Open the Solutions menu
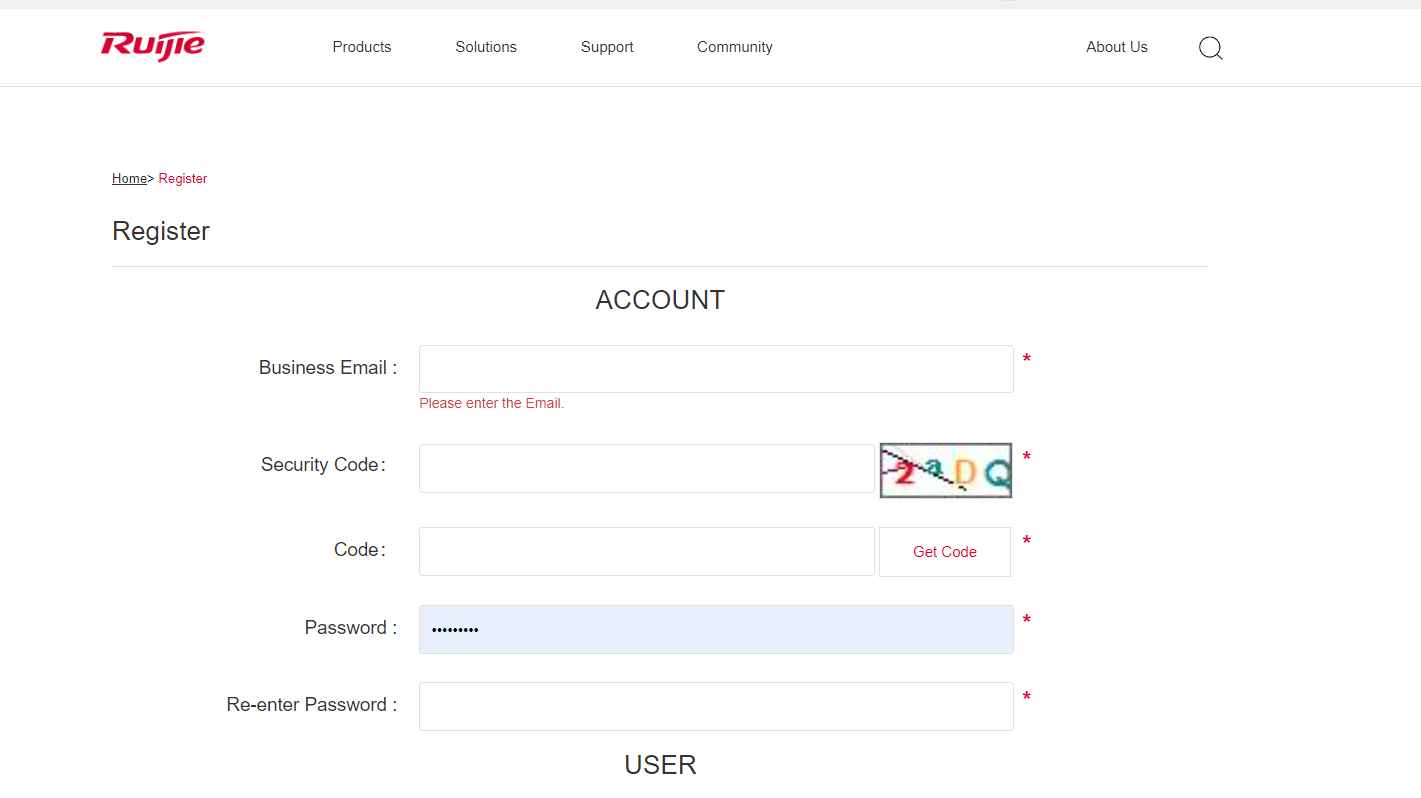 486,47
